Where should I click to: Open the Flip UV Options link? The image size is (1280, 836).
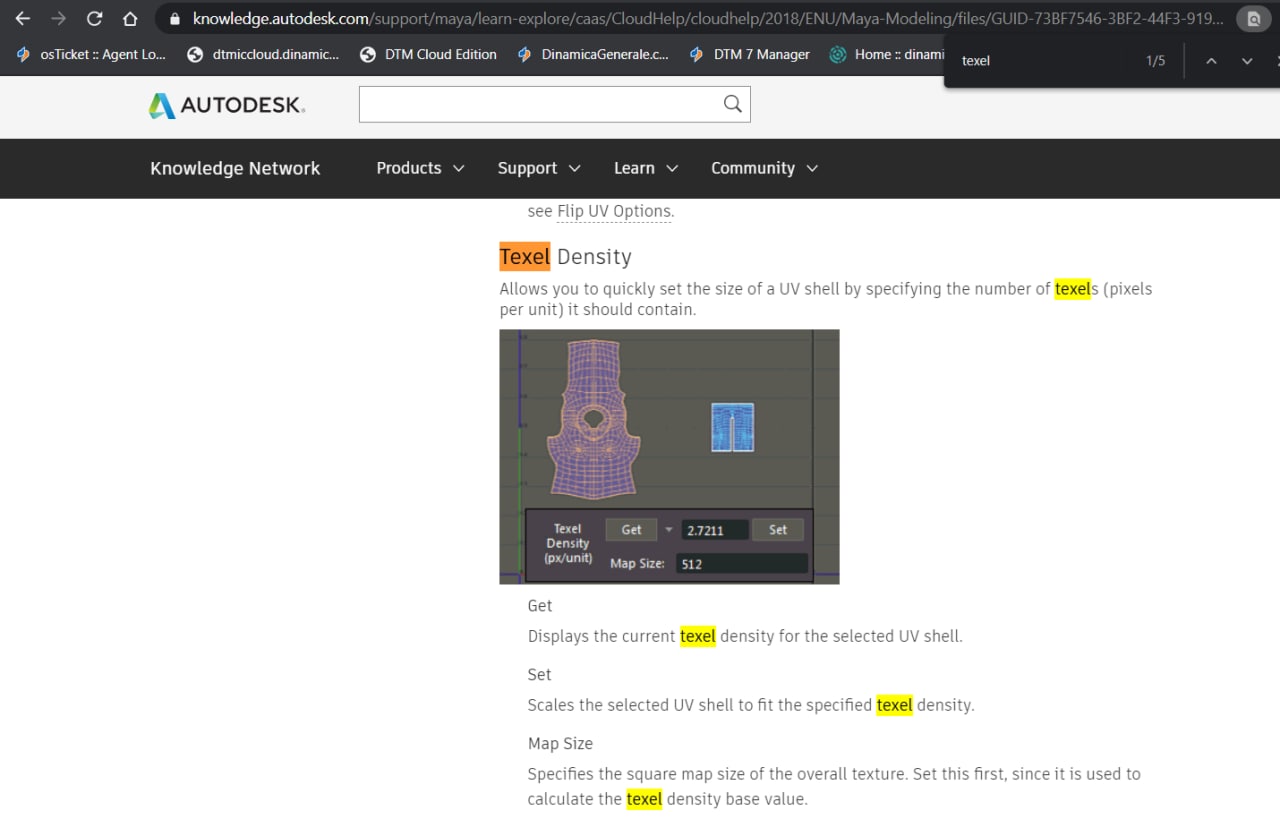click(614, 211)
